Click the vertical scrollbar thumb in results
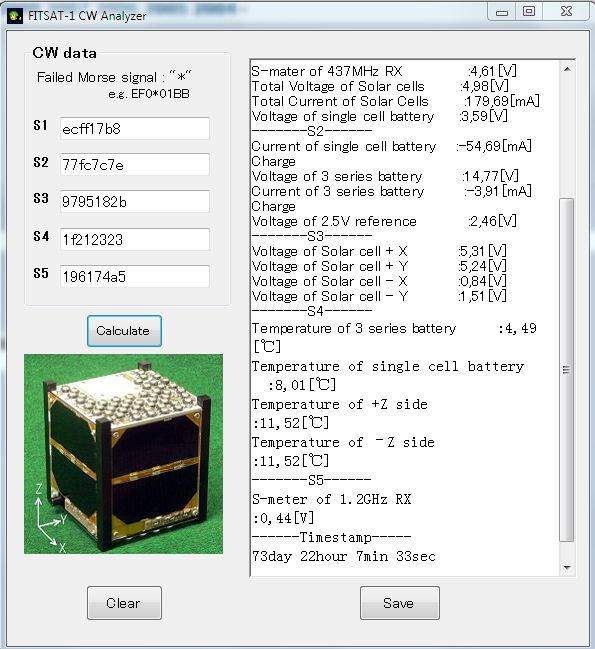This screenshot has height=649, width=595. tap(567, 370)
